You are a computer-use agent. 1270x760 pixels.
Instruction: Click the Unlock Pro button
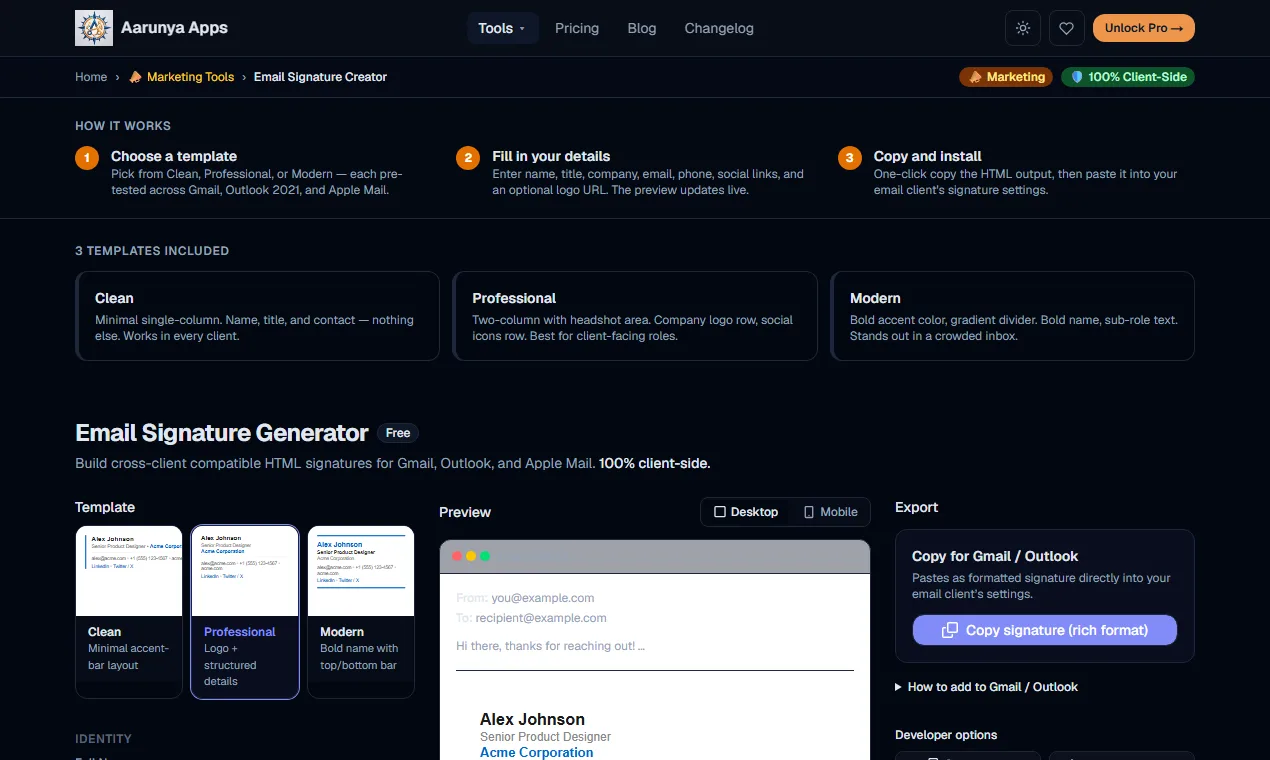pos(1144,28)
